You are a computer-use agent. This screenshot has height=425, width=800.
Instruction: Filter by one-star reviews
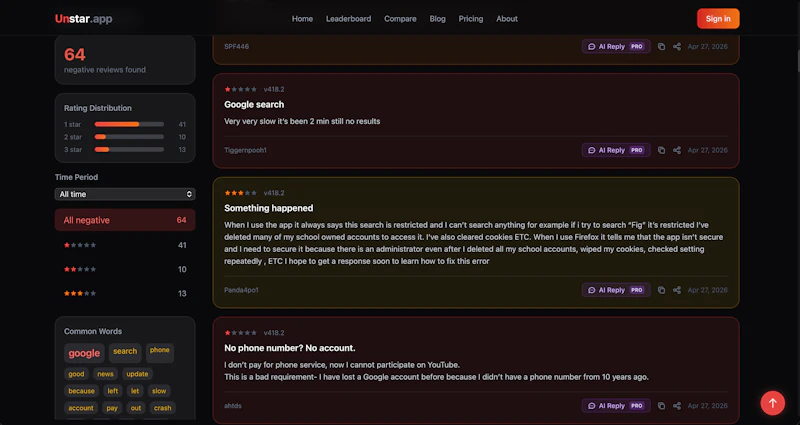pos(125,245)
